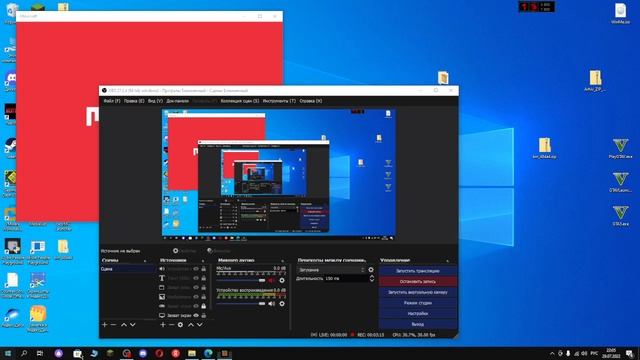Move source up with the Sources panel arrow
640x360 pixels.
click(191, 324)
